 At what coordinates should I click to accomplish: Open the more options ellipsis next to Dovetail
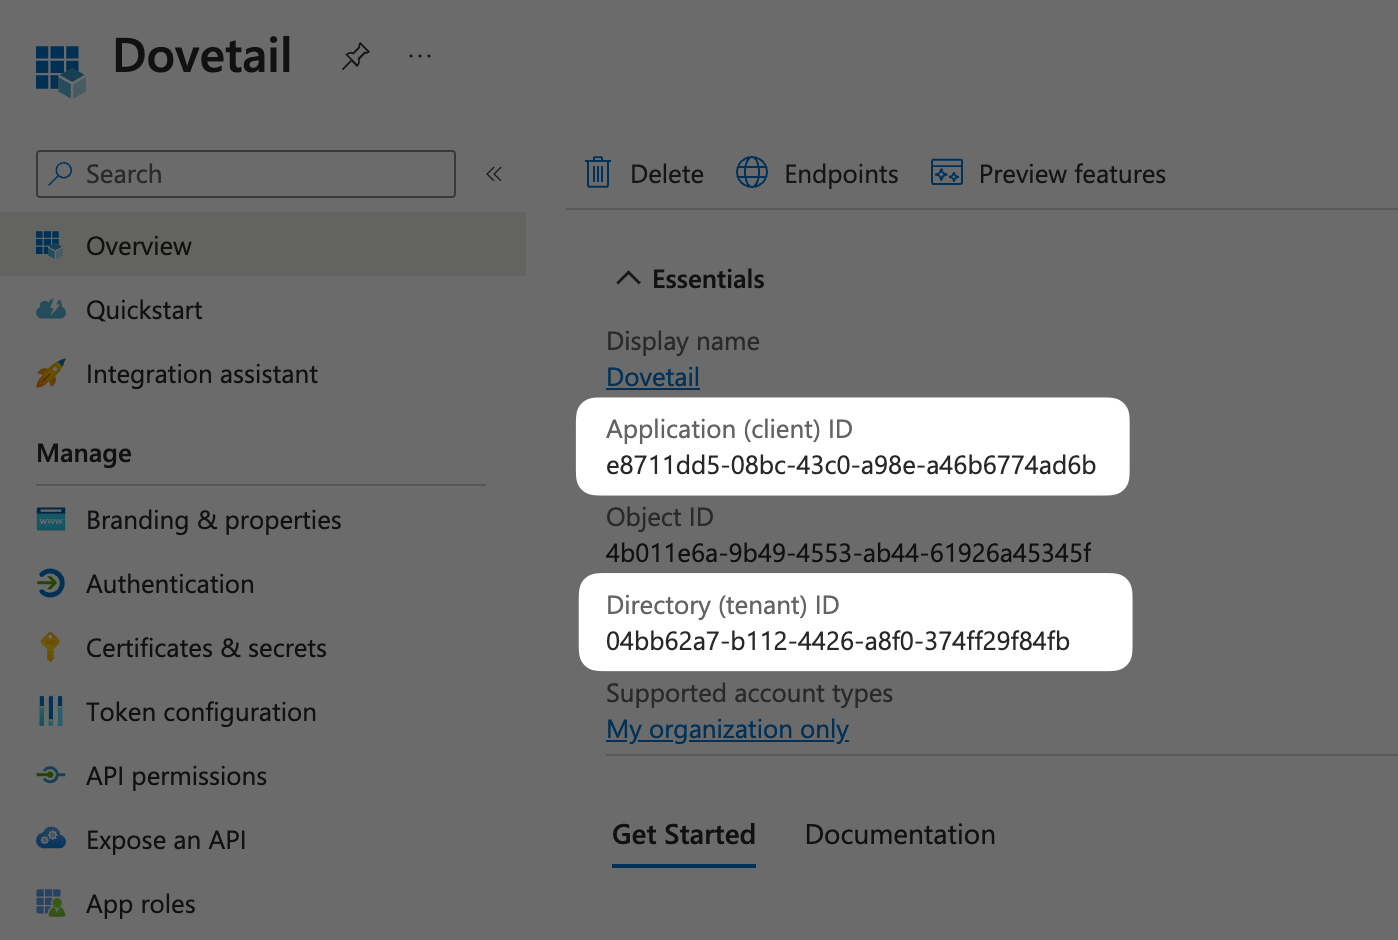[x=420, y=56]
